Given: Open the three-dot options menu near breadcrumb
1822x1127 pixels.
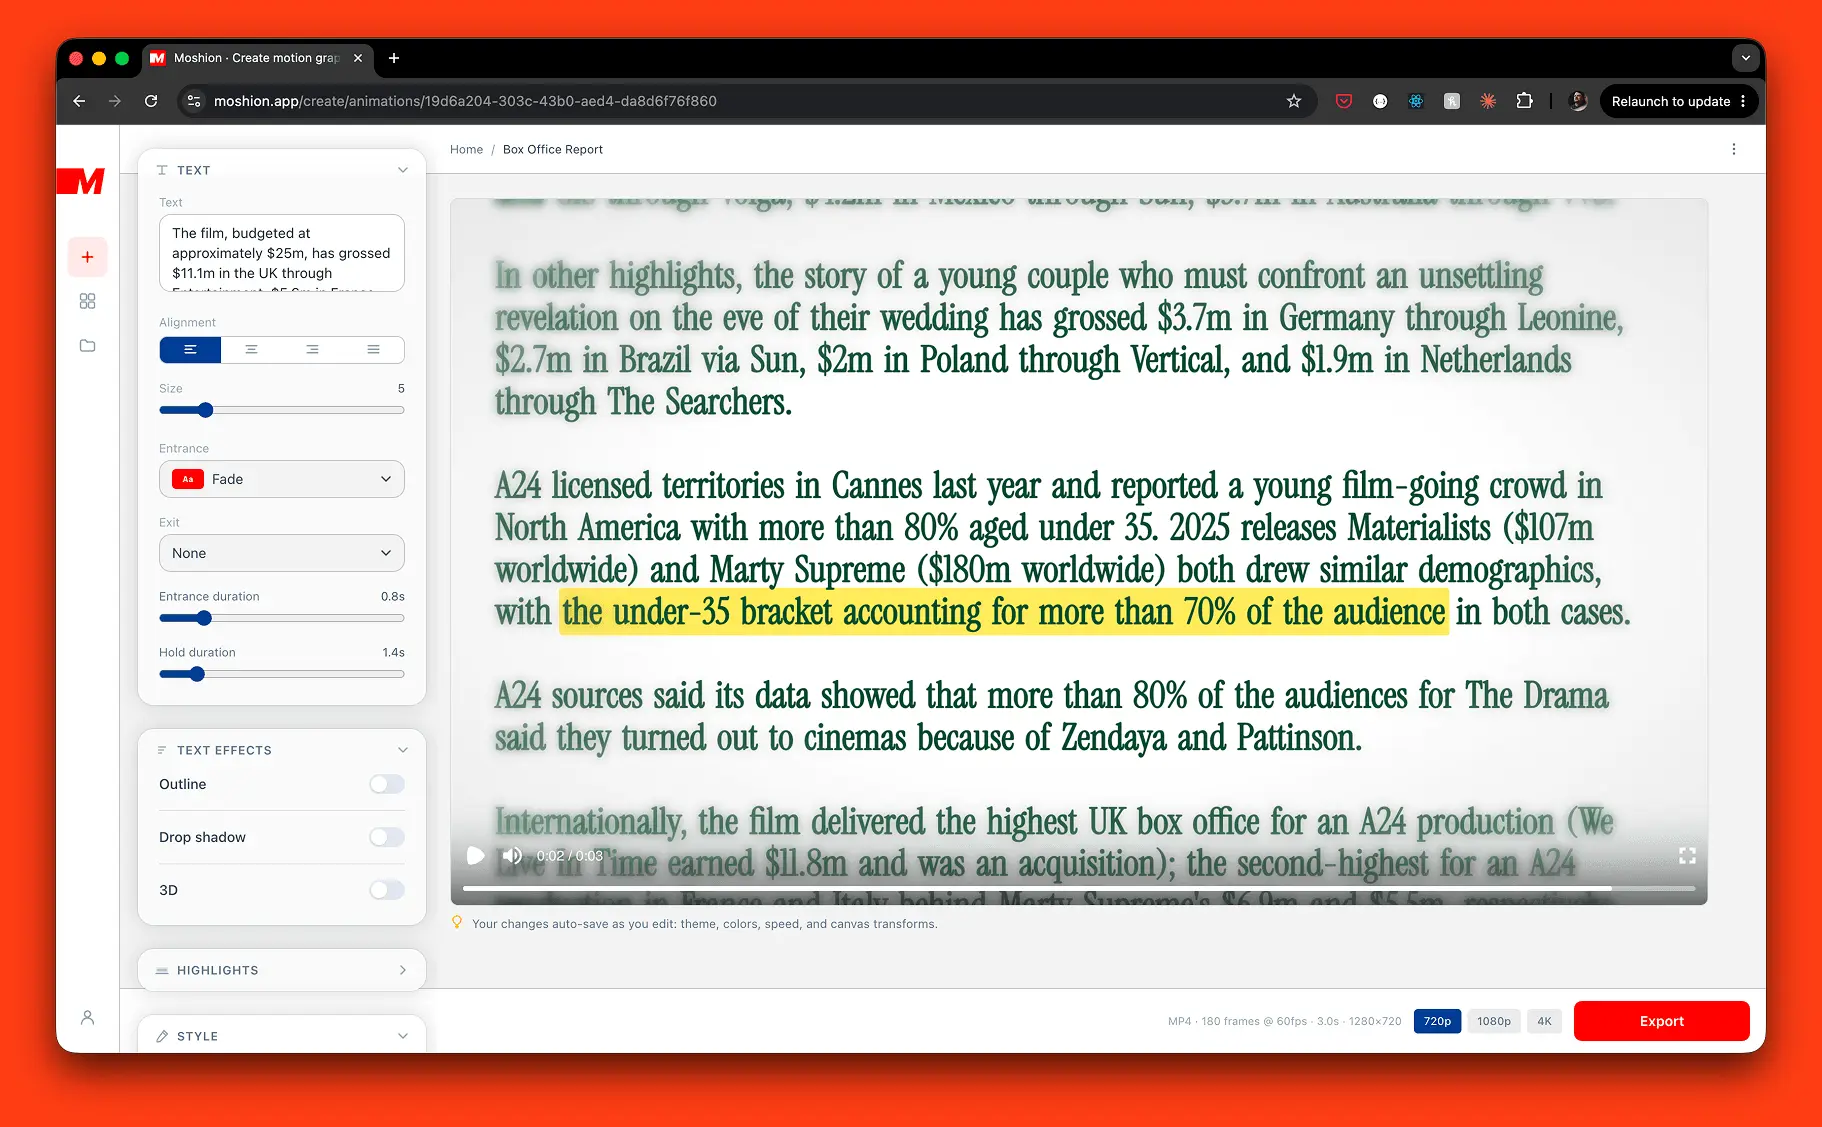Looking at the screenshot, I should [x=1734, y=149].
